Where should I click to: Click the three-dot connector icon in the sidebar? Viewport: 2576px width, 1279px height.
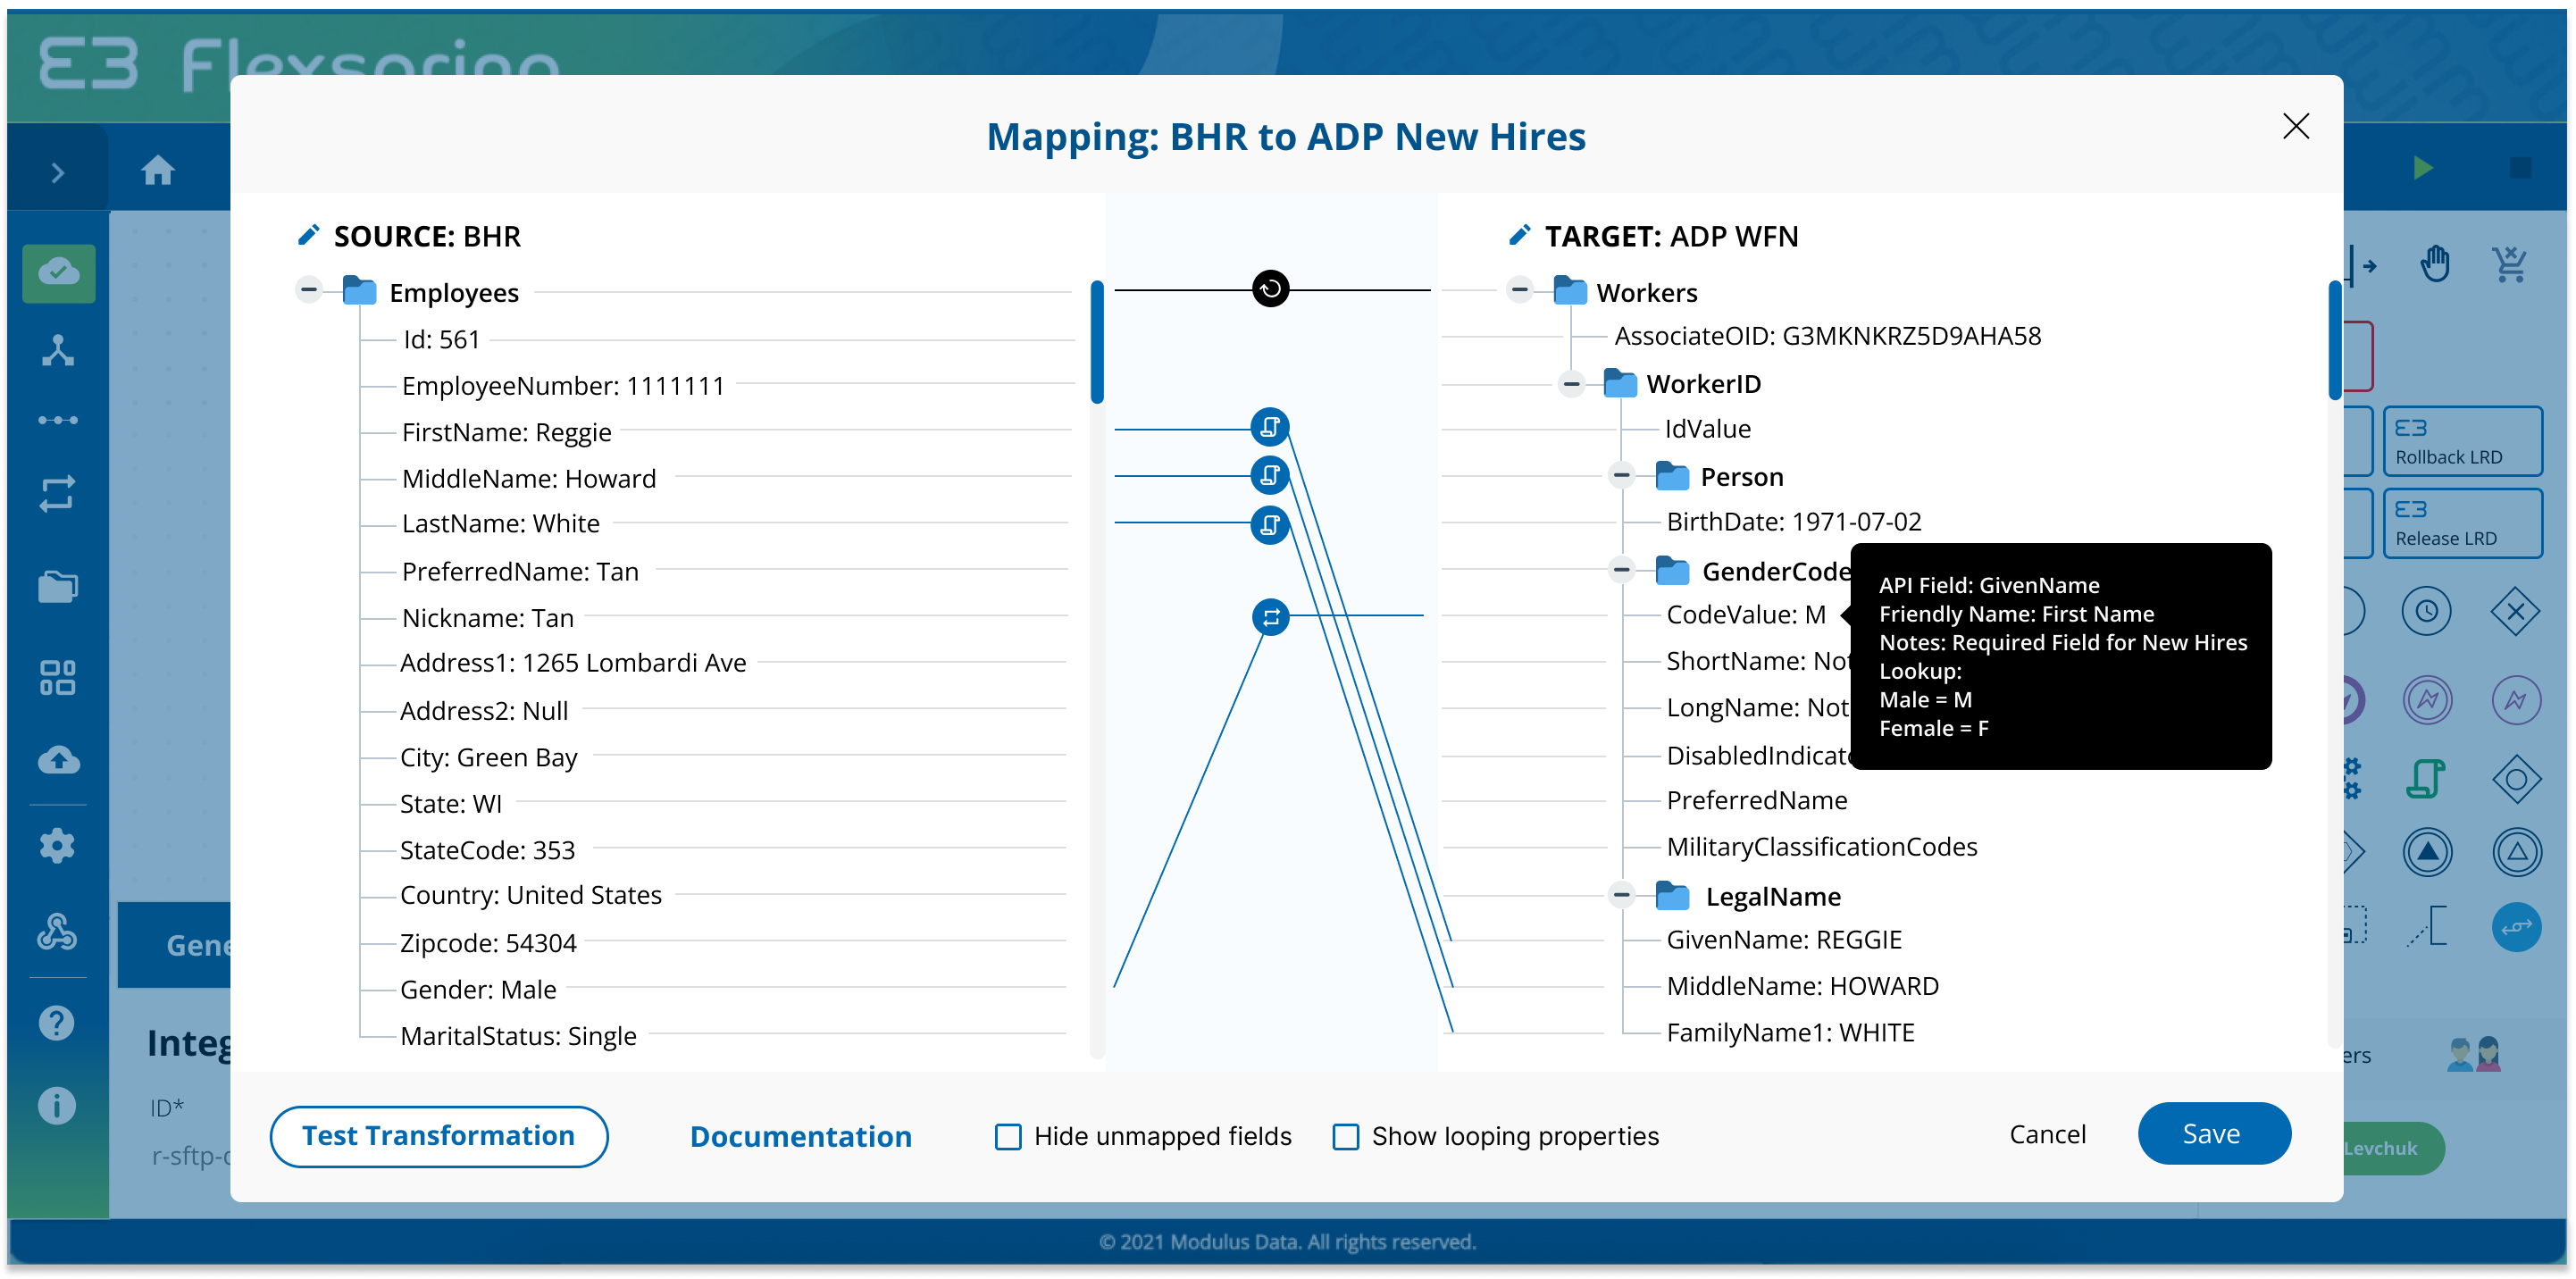58,420
